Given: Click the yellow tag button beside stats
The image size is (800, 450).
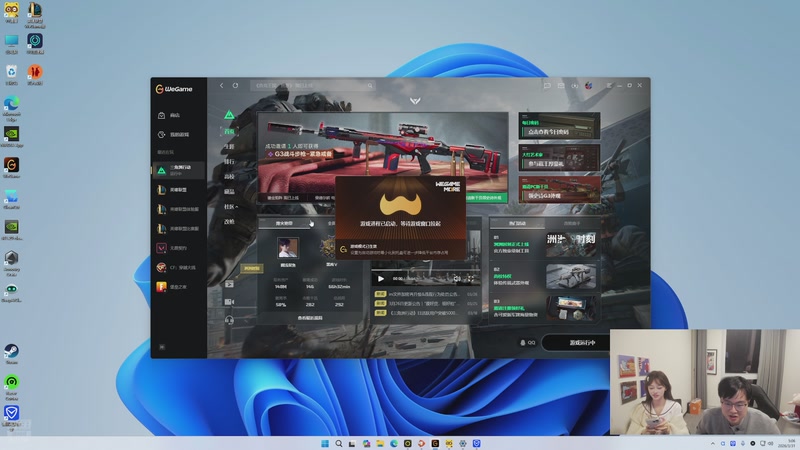Looking at the screenshot, I should pos(252,268).
